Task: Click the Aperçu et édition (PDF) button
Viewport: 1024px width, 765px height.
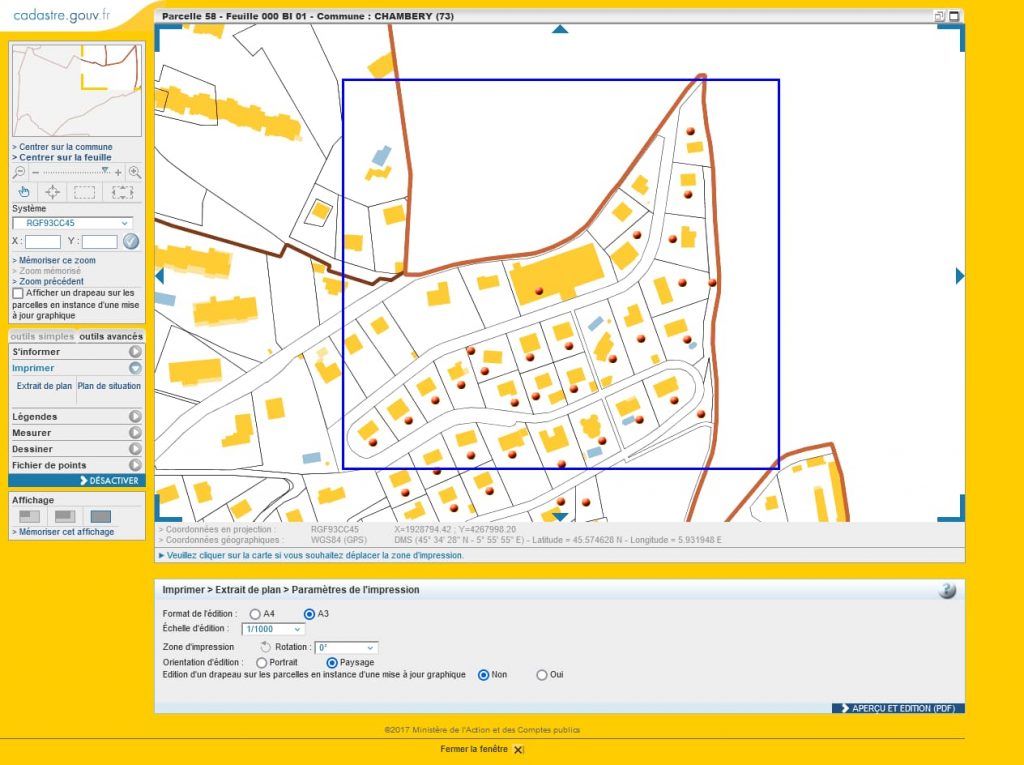Action: click(x=897, y=708)
